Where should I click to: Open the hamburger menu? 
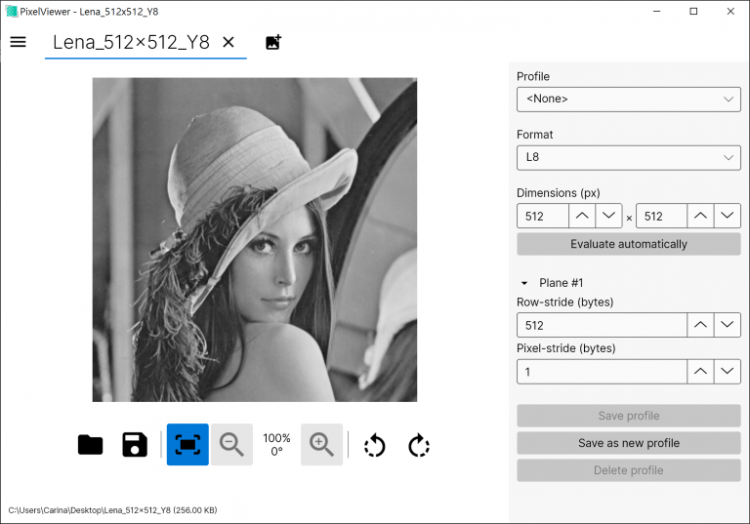pyautogui.click(x=18, y=42)
